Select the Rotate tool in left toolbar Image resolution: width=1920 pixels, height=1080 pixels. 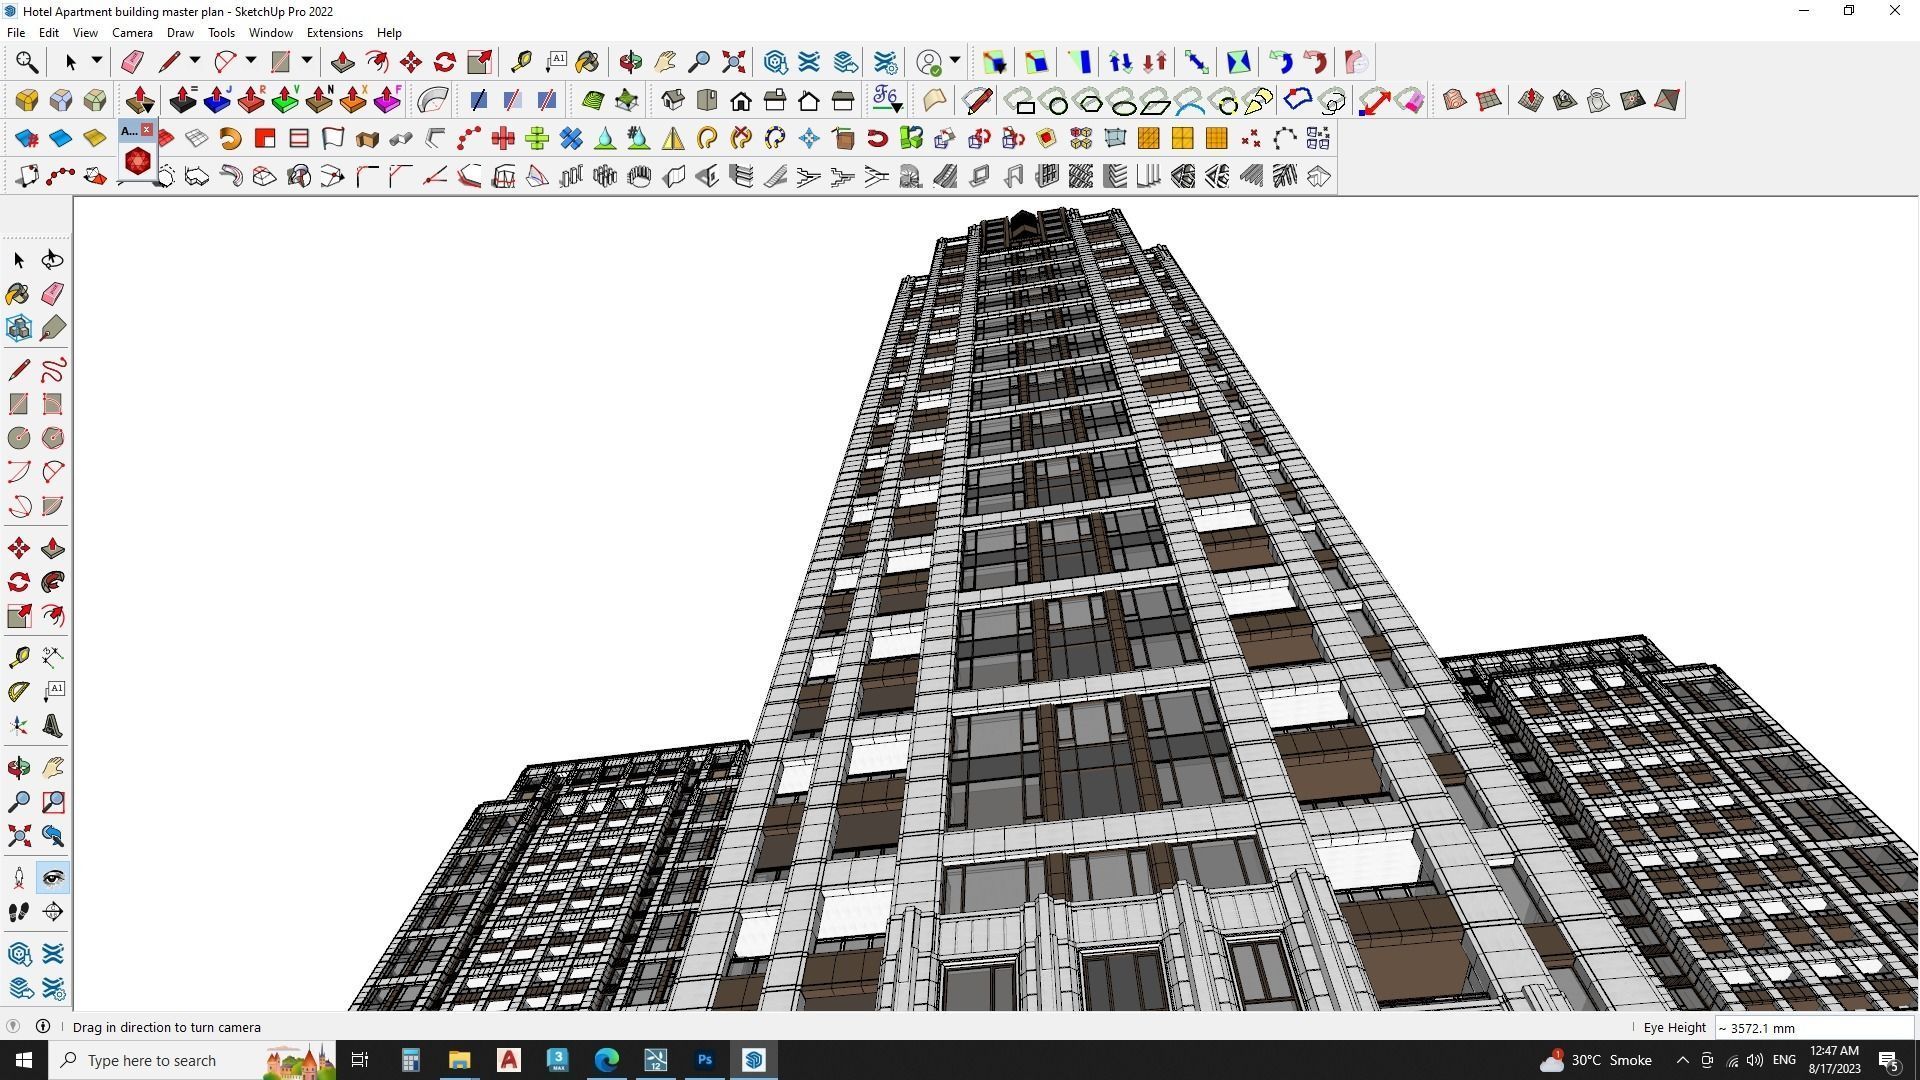pos(18,582)
